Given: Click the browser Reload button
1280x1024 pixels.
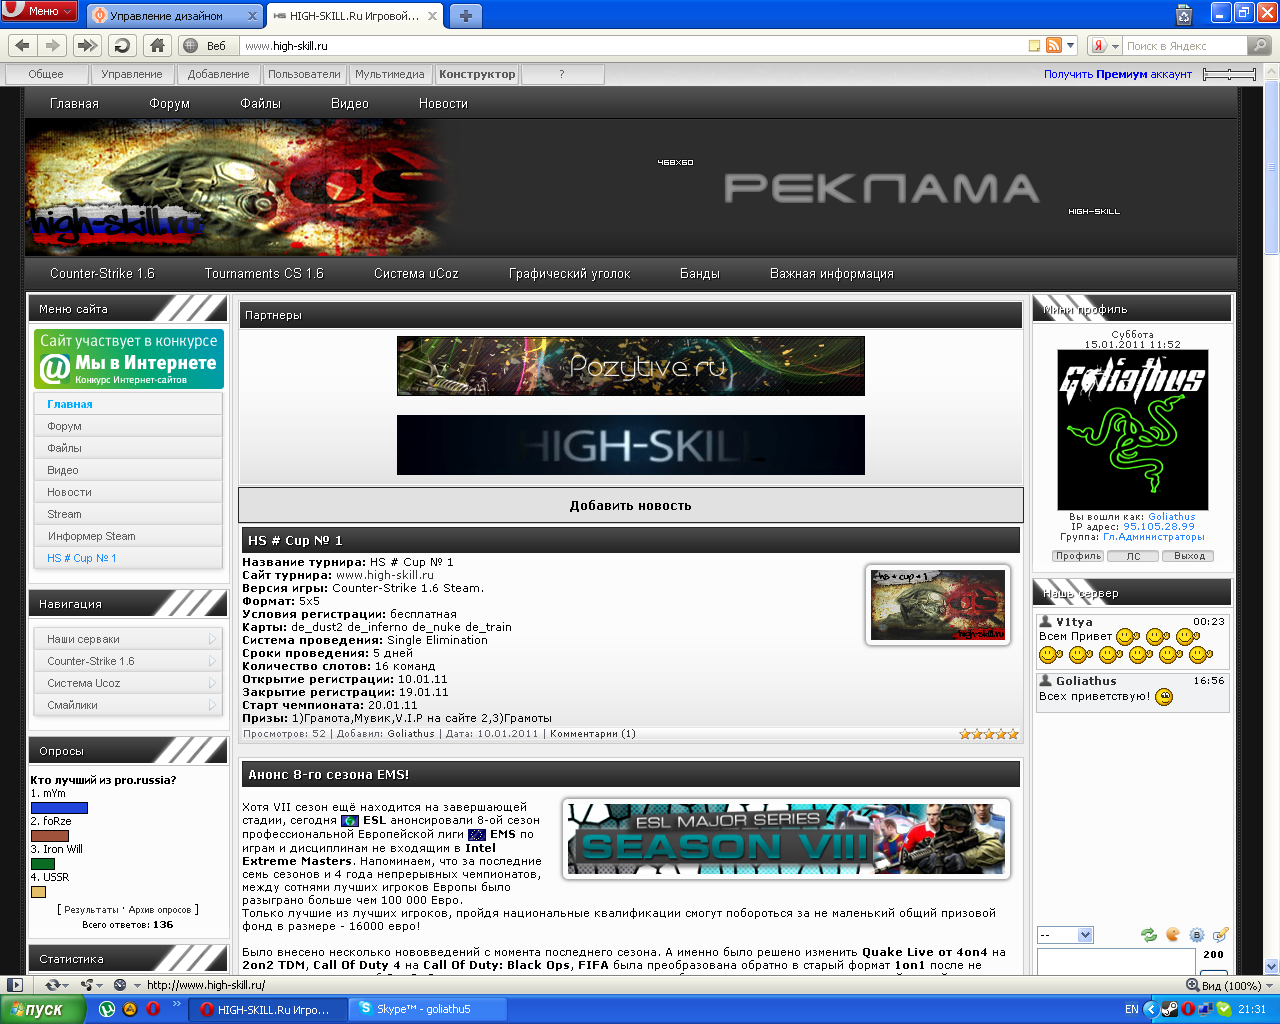Looking at the screenshot, I should (x=122, y=45).
